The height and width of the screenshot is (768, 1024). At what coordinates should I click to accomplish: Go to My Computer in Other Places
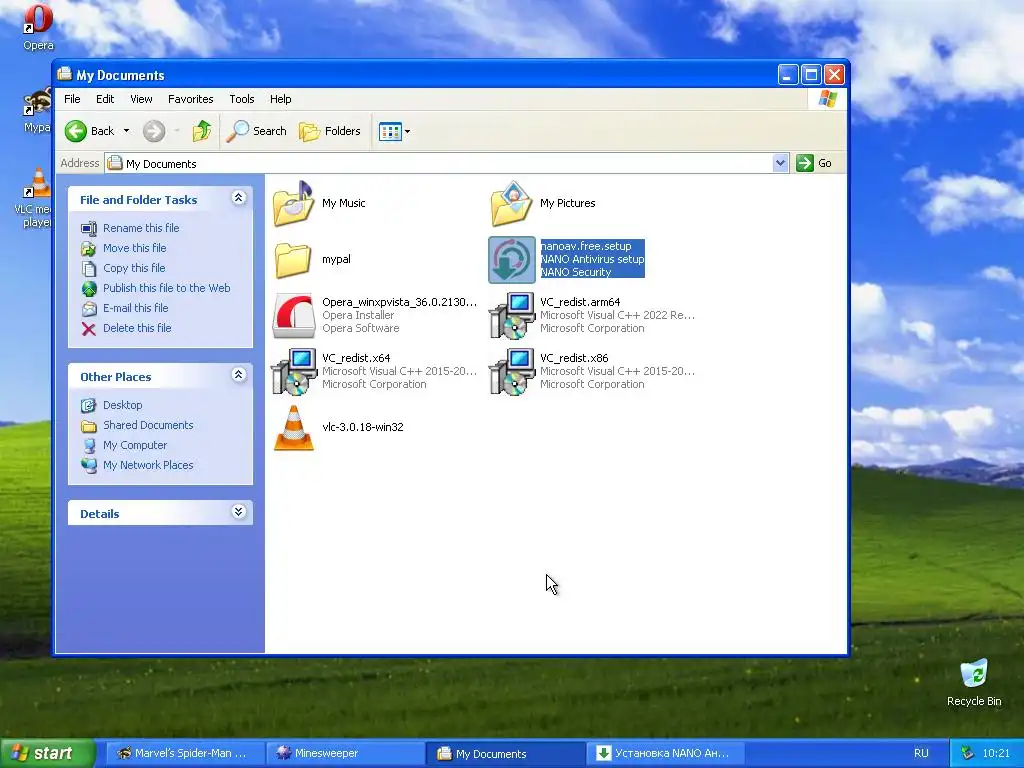[135, 445]
